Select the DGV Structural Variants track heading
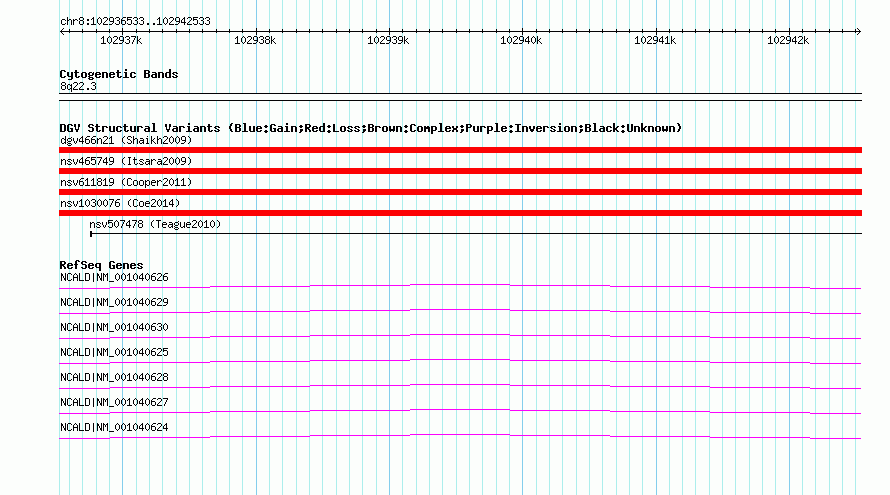The width and height of the screenshot is (890, 495). (x=371, y=128)
